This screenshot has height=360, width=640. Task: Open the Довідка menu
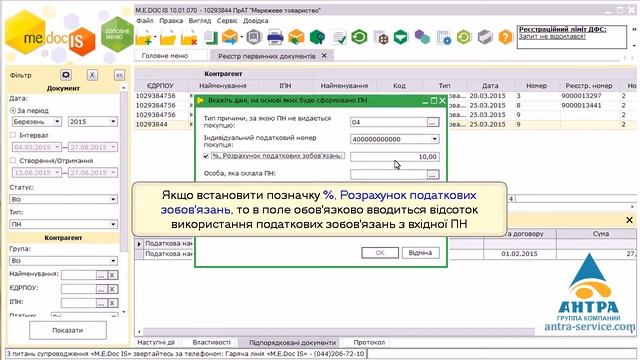pos(256,20)
